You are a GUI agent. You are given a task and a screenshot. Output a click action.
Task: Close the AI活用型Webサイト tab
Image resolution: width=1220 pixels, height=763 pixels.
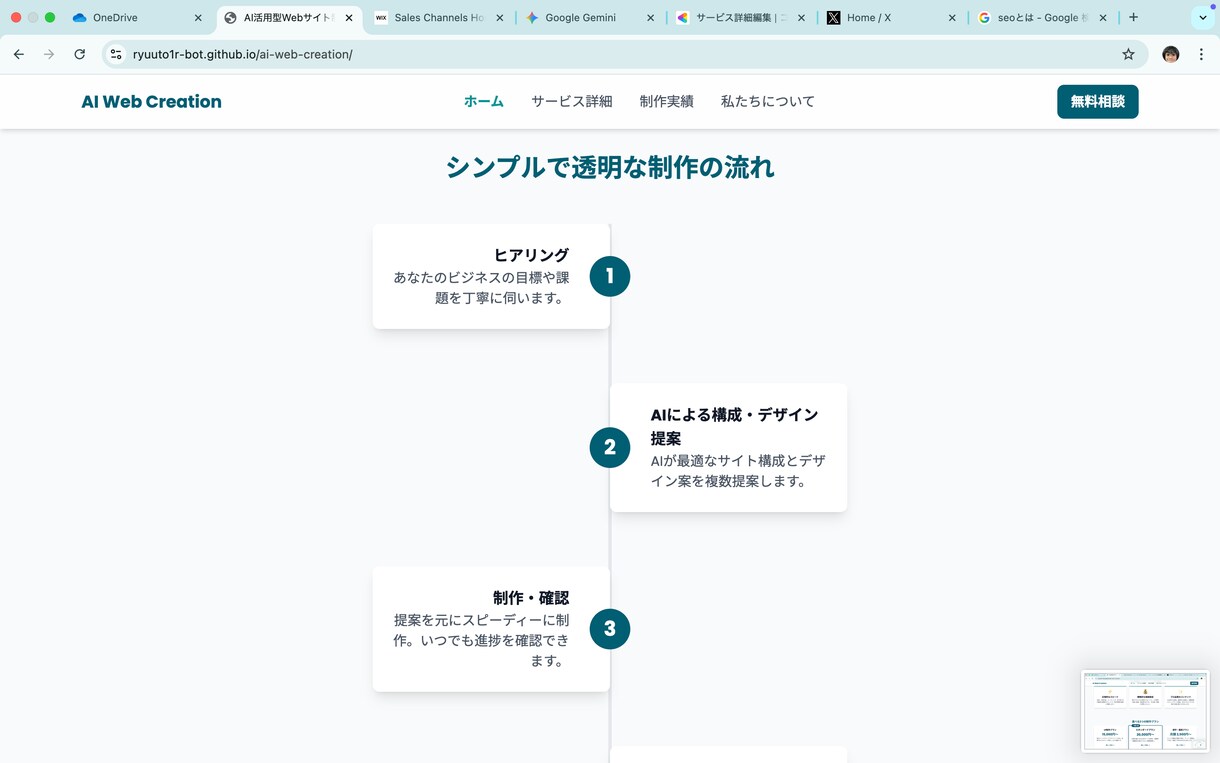(x=349, y=18)
